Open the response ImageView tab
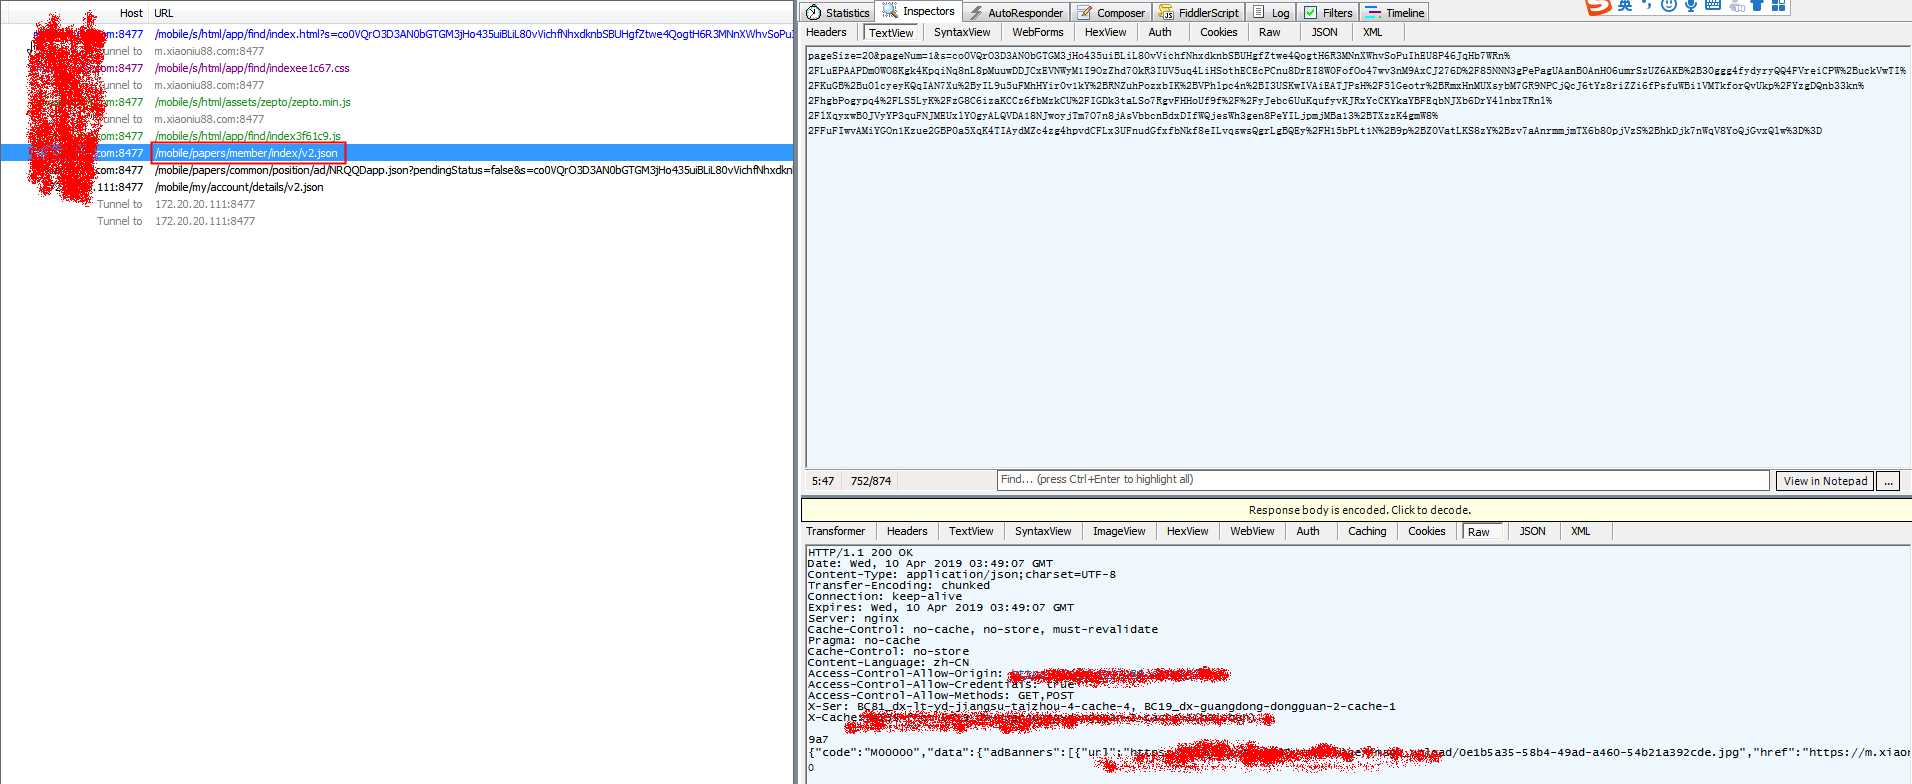This screenshot has width=1912, height=784. tap(1119, 531)
